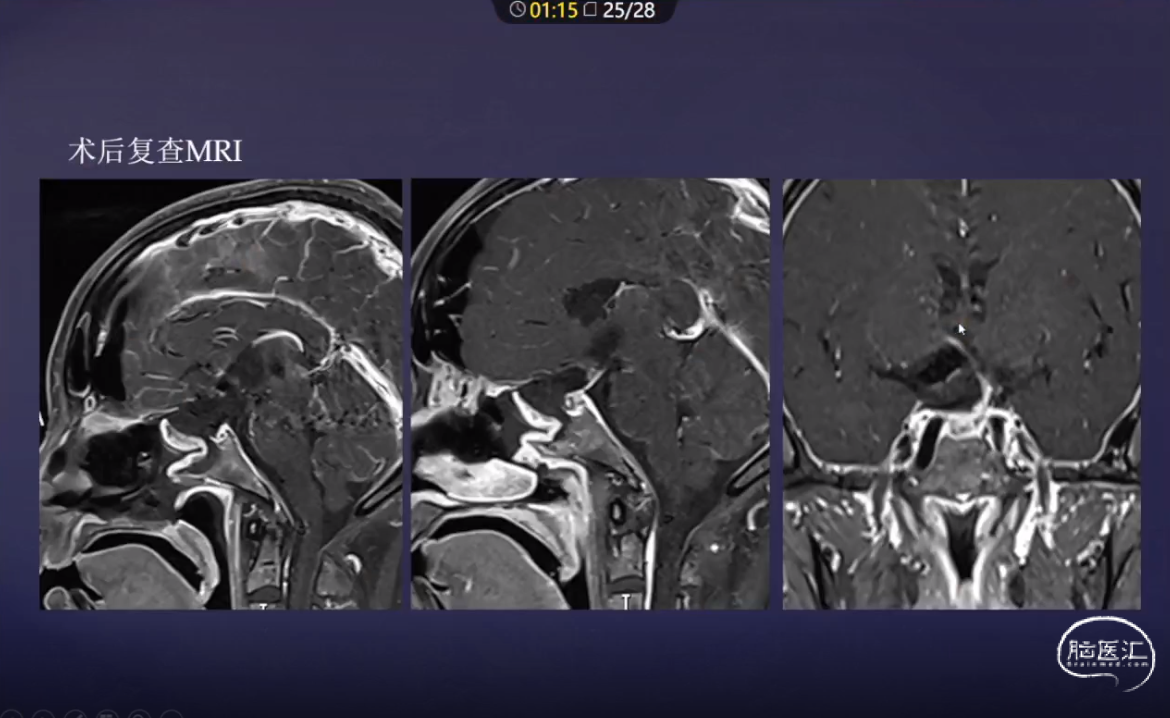The image size is (1170, 718).
Task: Click the zoom magnifier slideshow control
Action: (140, 715)
